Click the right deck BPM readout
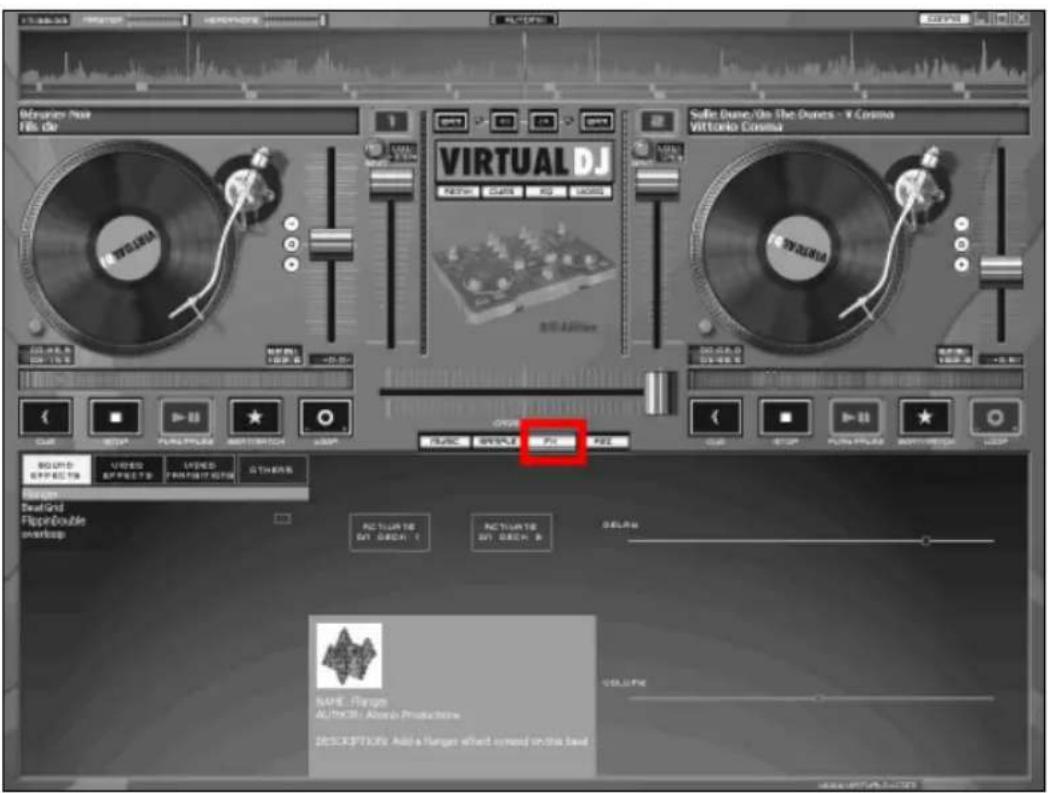The height and width of the screenshot is (793, 1048). pyautogui.click(x=953, y=355)
